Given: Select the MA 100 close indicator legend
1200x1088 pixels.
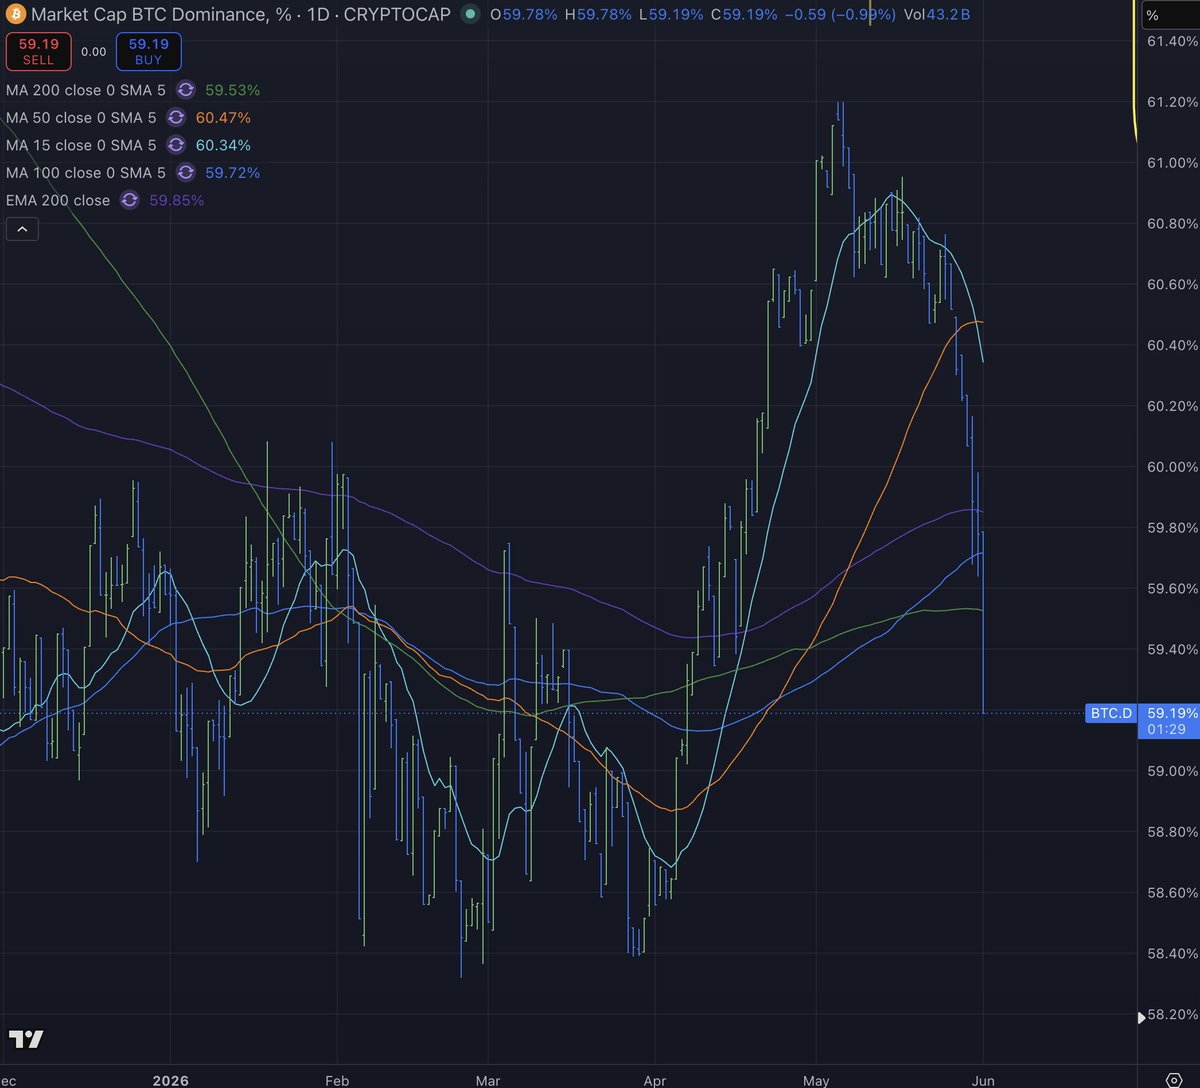Looking at the screenshot, I should click(x=86, y=173).
